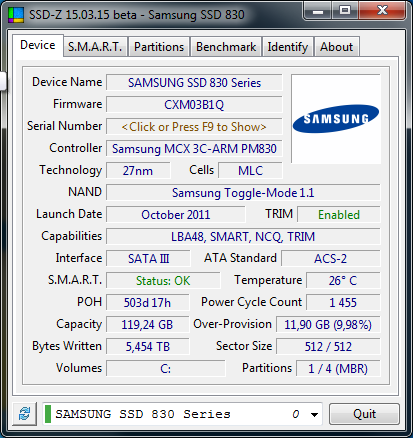Click the Capacity value 119,24 GB
This screenshot has height=438, width=413.
tap(148, 325)
